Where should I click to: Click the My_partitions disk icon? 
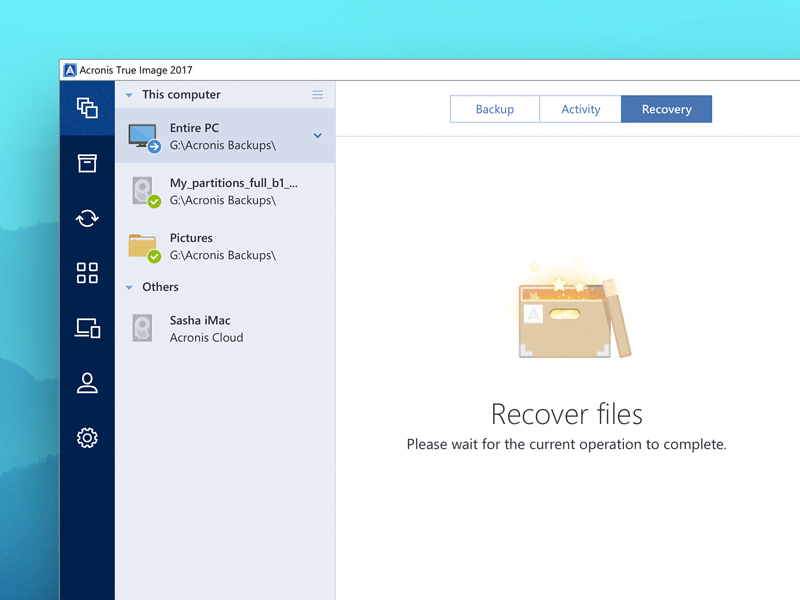[146, 192]
